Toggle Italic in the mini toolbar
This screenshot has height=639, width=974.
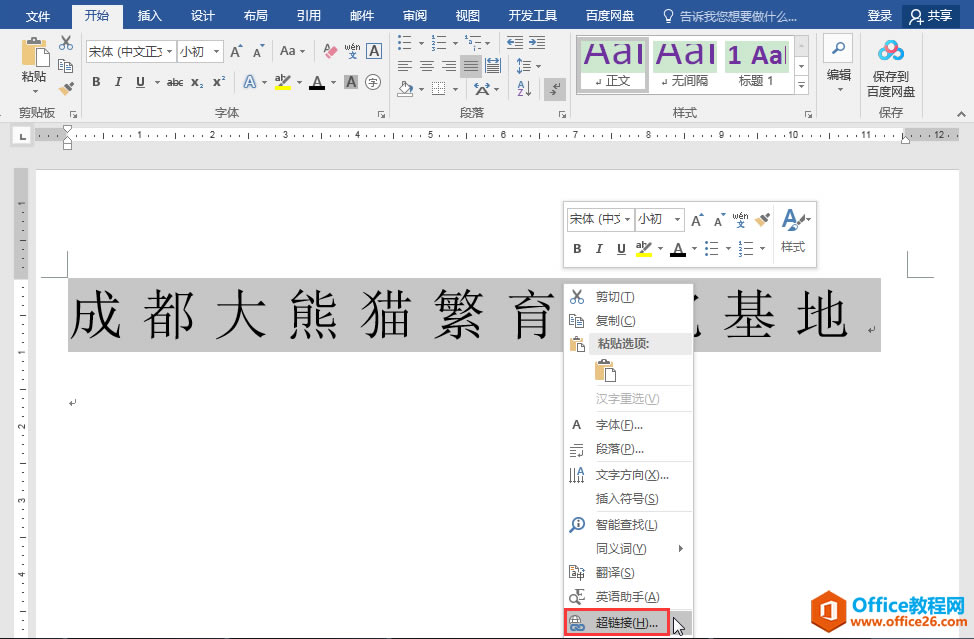tap(599, 248)
